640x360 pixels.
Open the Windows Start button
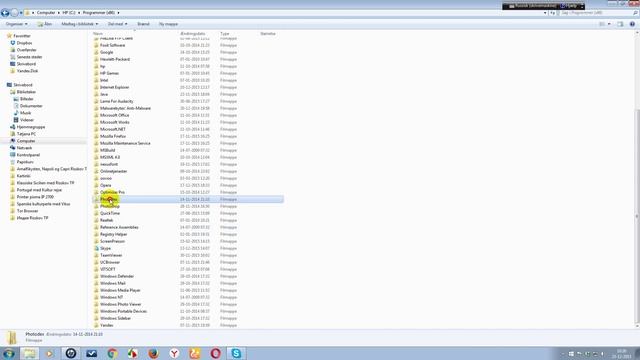click(x=9, y=353)
